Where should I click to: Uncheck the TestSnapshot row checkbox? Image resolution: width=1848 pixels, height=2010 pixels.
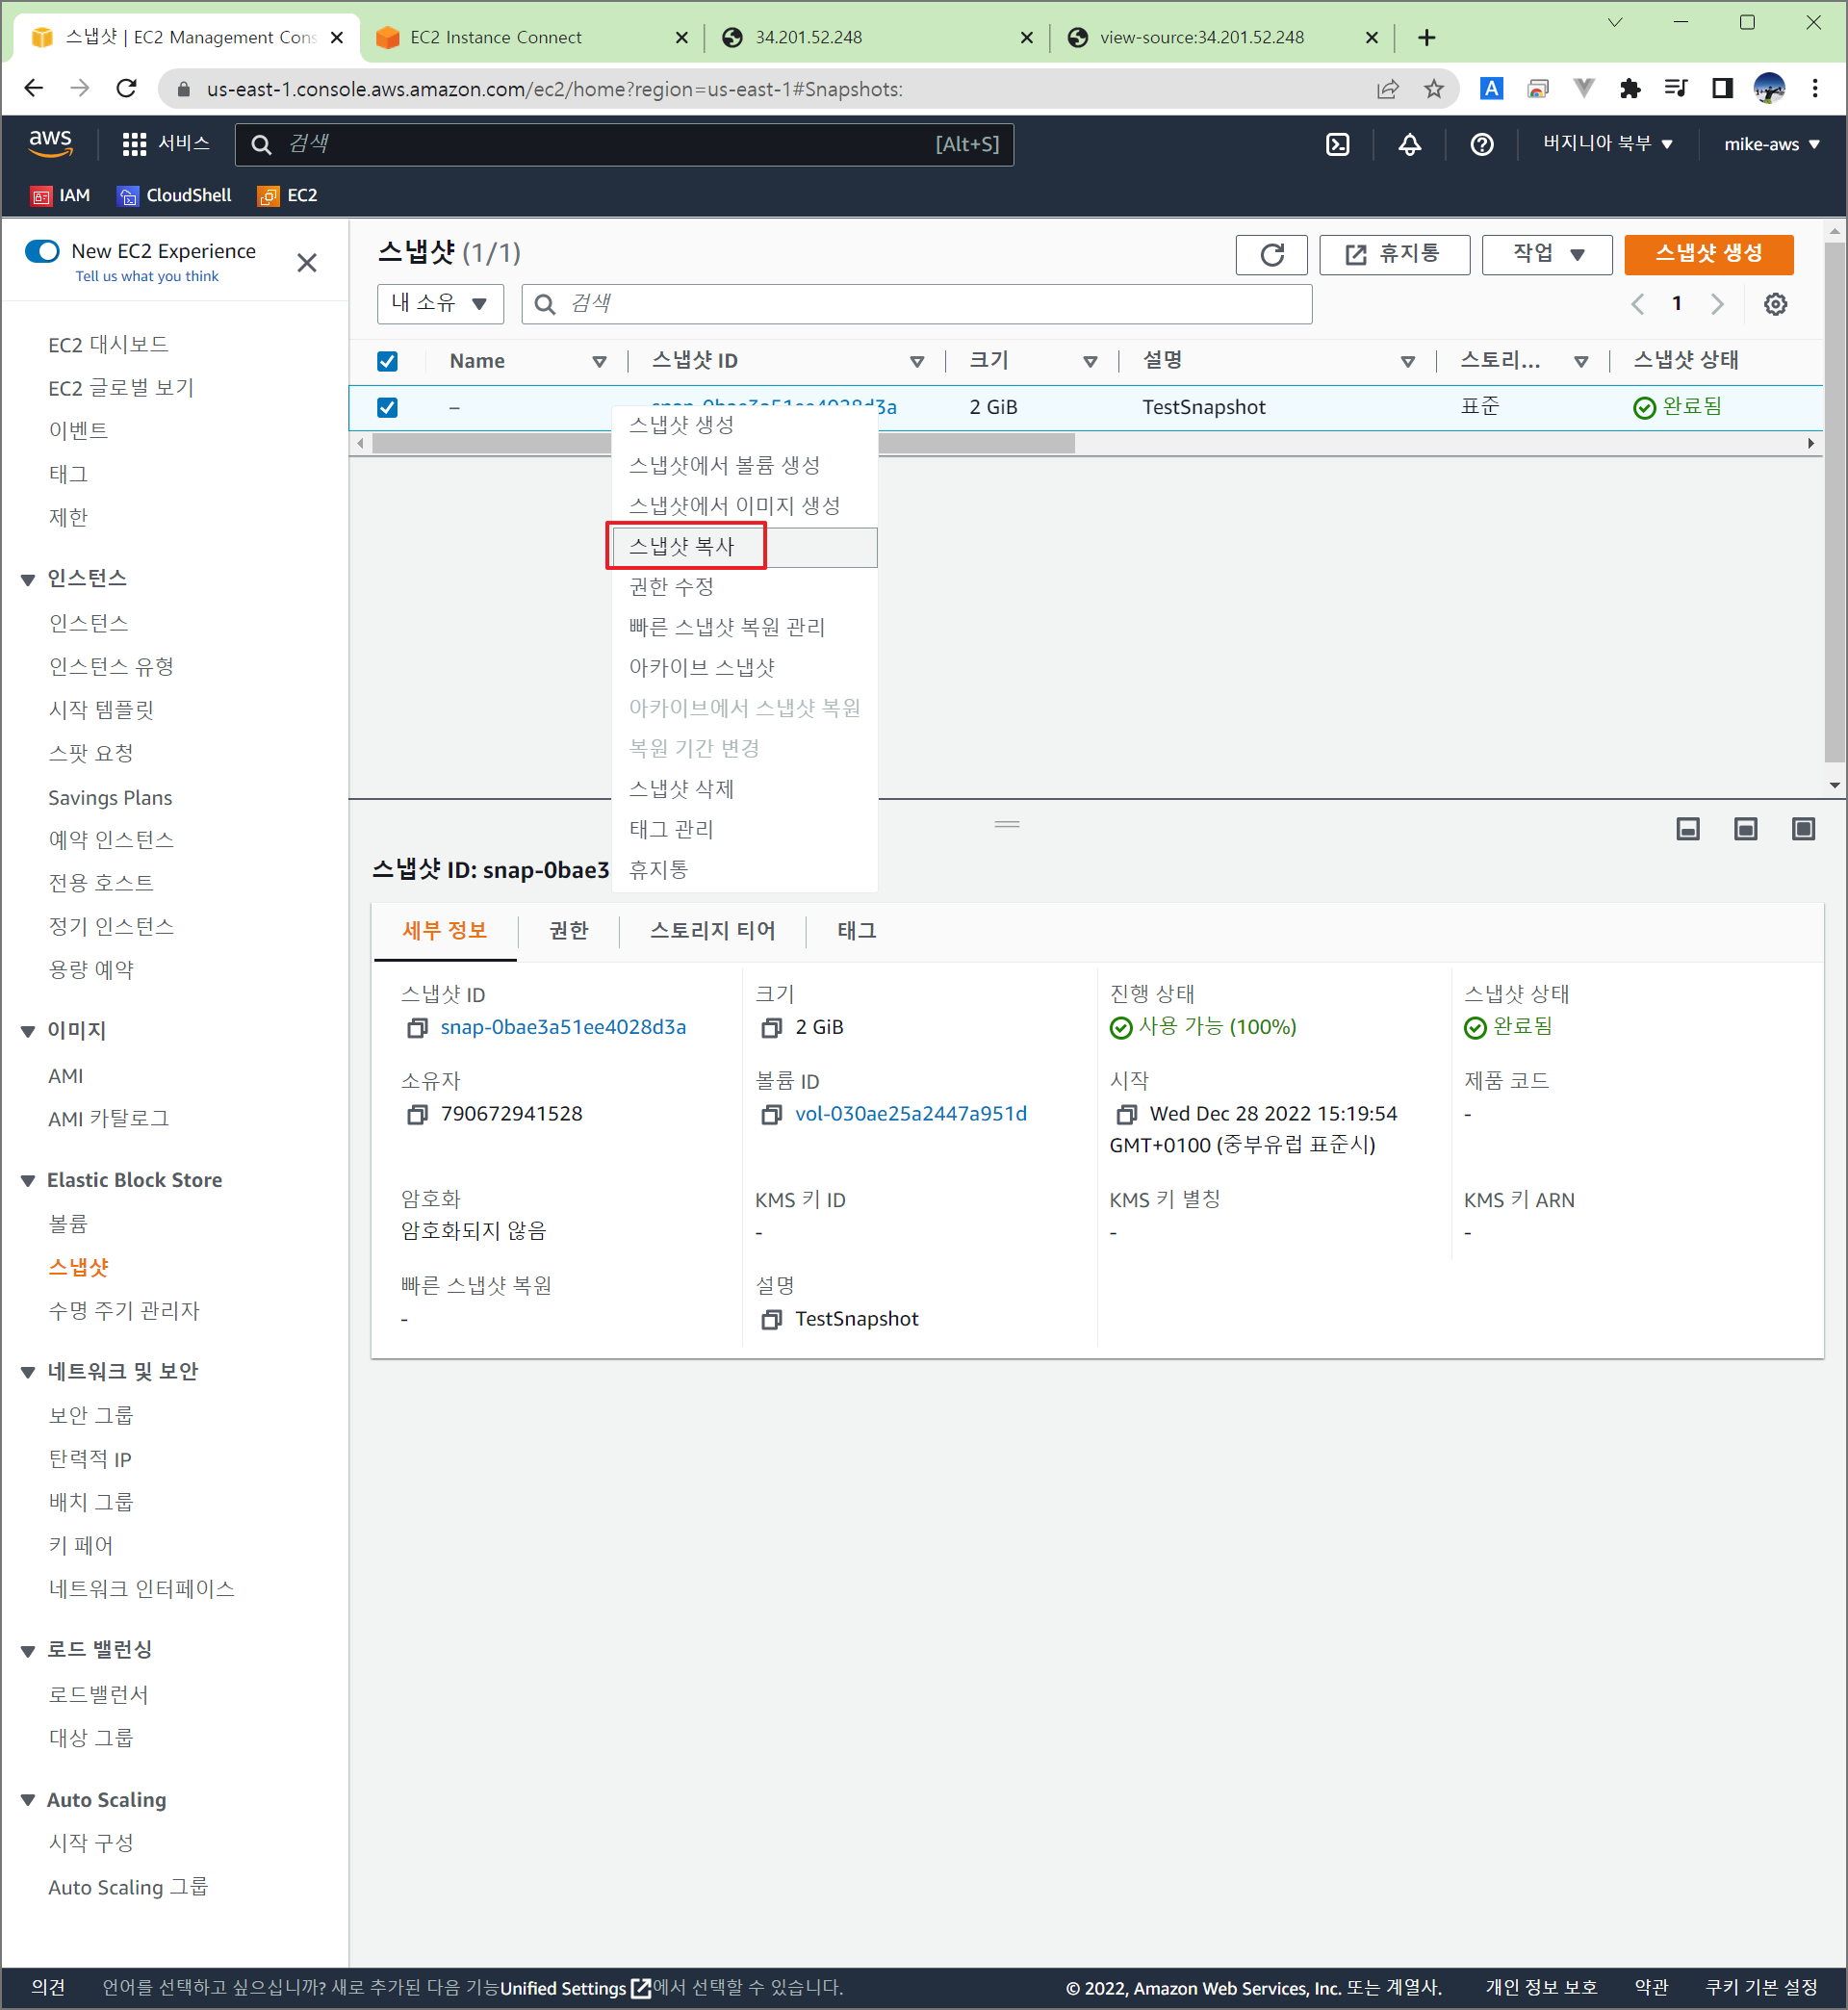click(387, 407)
